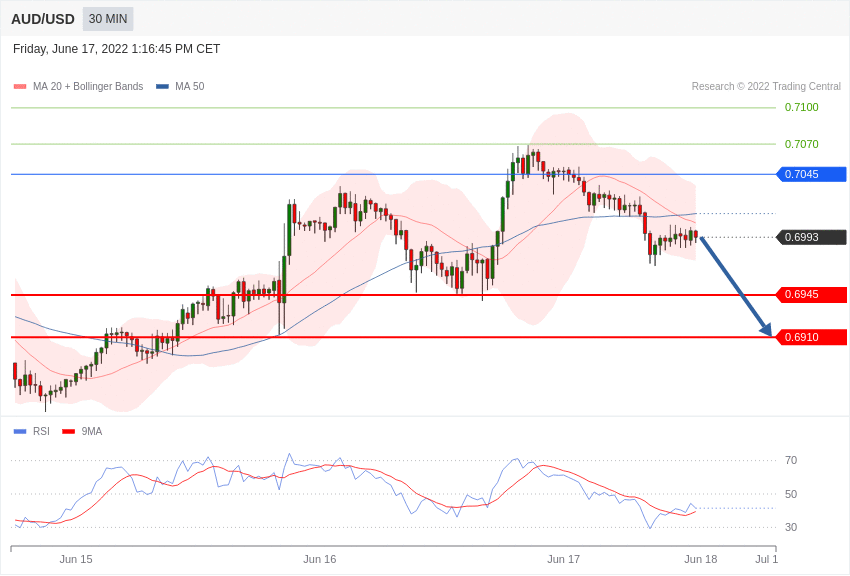Click the RSI legend swatch

(x=20, y=432)
